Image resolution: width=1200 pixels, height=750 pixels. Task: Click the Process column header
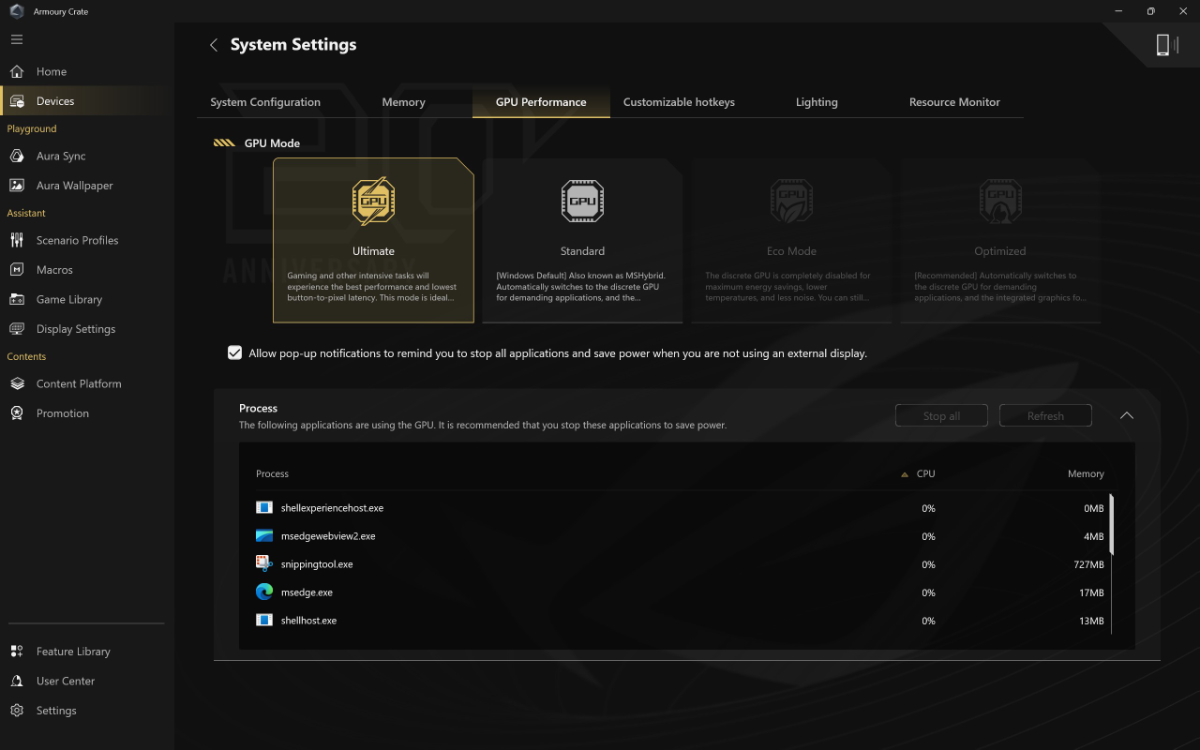coord(272,474)
